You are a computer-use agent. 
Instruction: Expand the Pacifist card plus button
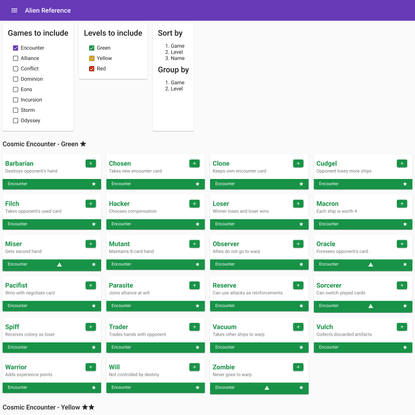point(91,285)
